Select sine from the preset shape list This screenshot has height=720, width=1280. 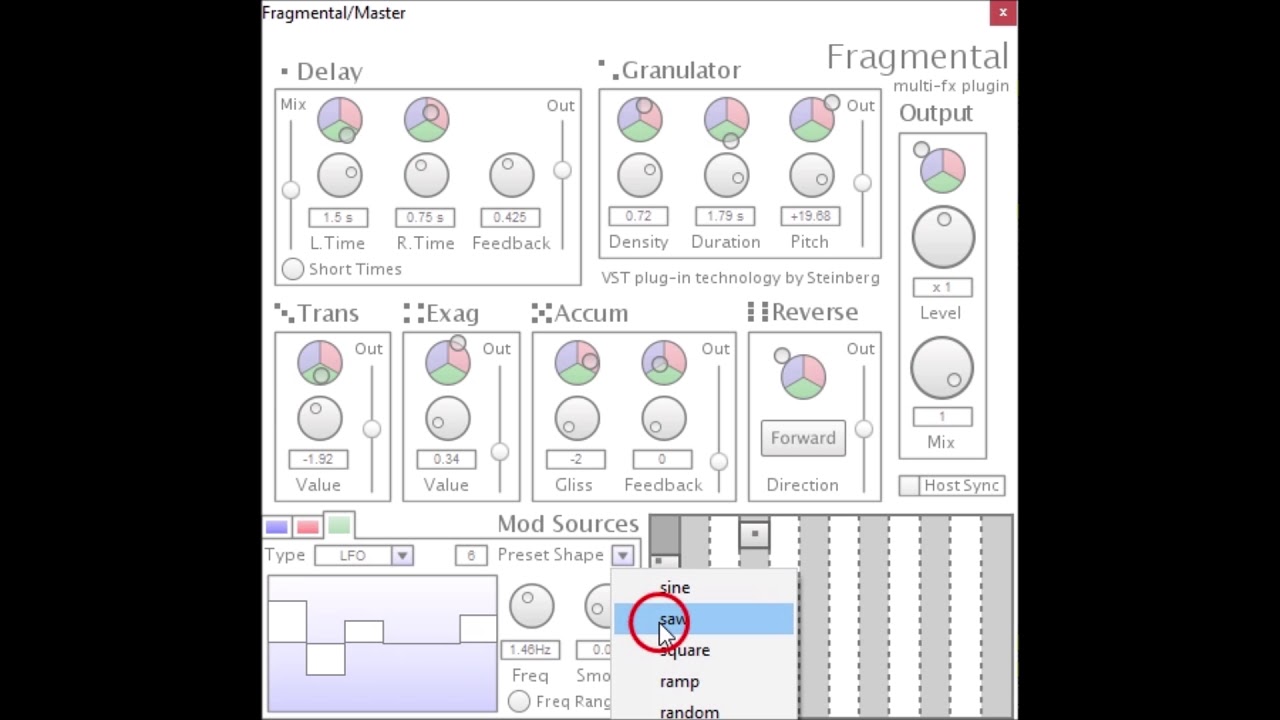704,588
